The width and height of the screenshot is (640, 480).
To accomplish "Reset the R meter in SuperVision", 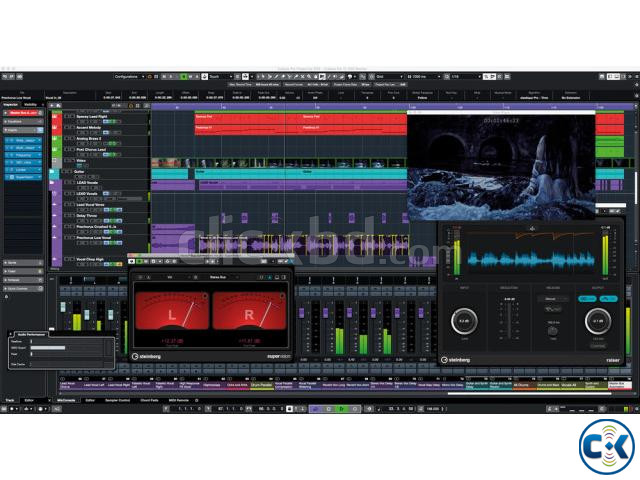I will point(282,296).
